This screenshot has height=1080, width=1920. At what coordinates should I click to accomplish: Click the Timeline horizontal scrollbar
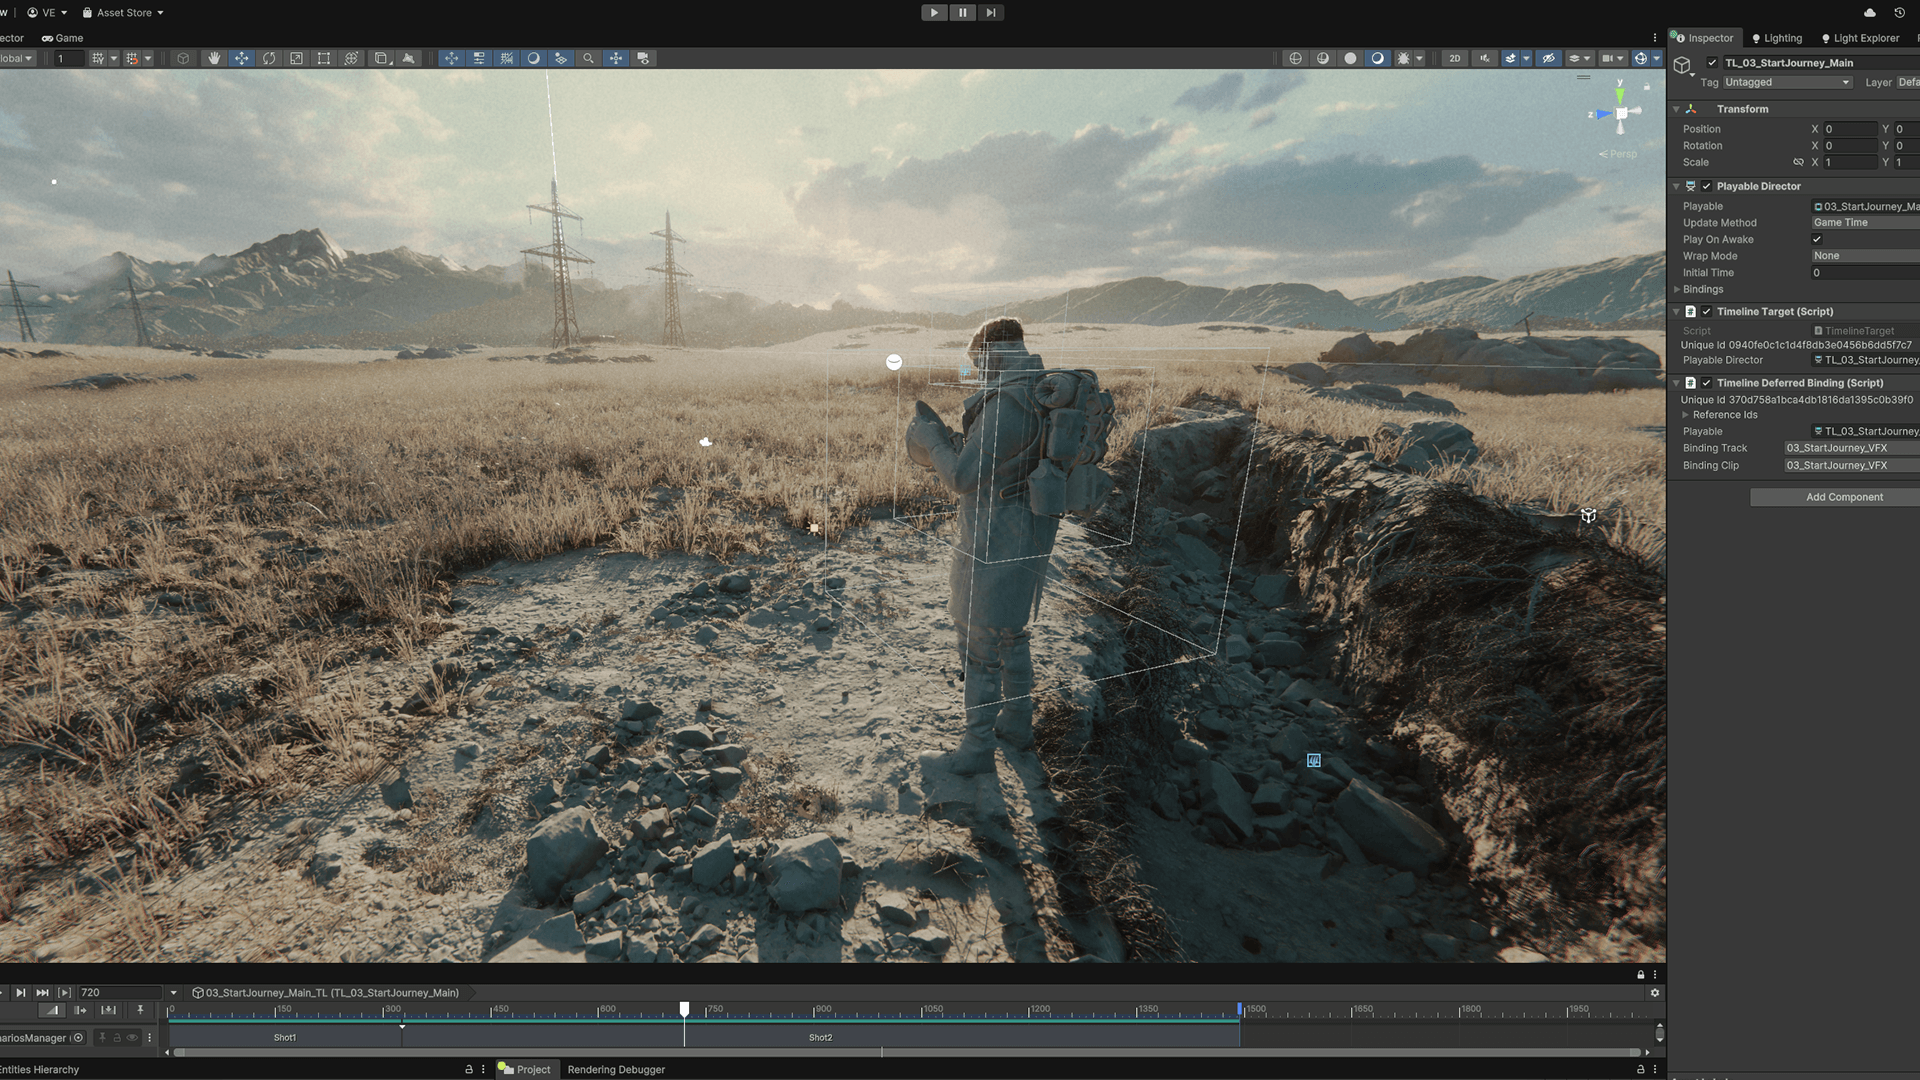click(906, 1052)
